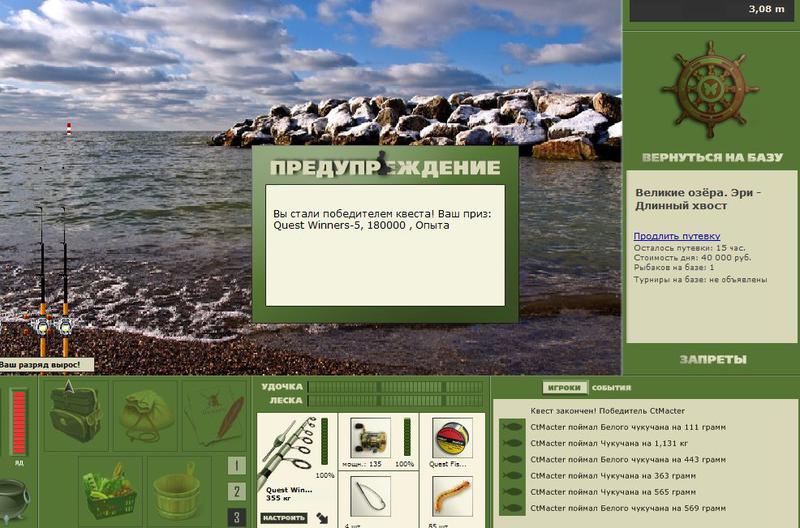Select rod slot 3
The height and width of the screenshot is (528, 800).
point(236,517)
